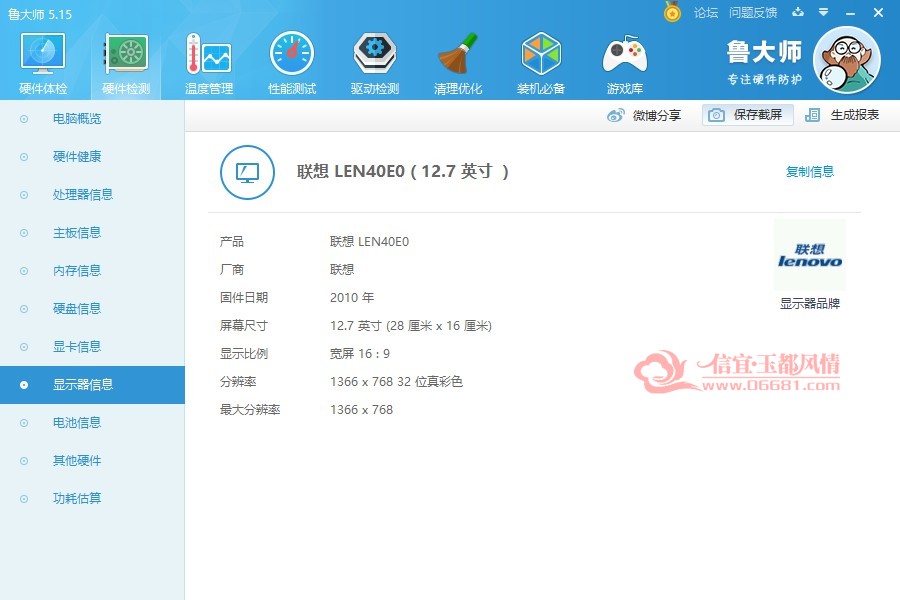900x600 pixels.
Task: Open 问题反馈 feedback link
Action: [x=752, y=13]
